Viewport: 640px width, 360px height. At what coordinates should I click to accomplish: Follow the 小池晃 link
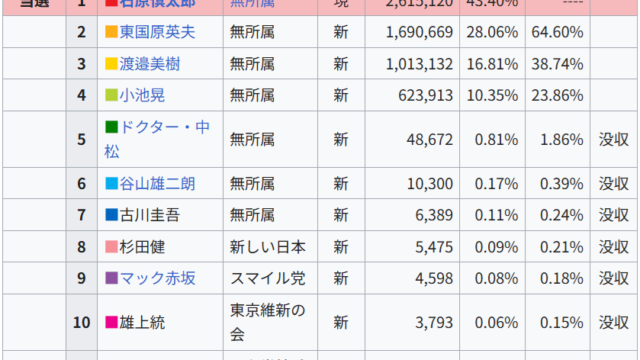click(142, 95)
